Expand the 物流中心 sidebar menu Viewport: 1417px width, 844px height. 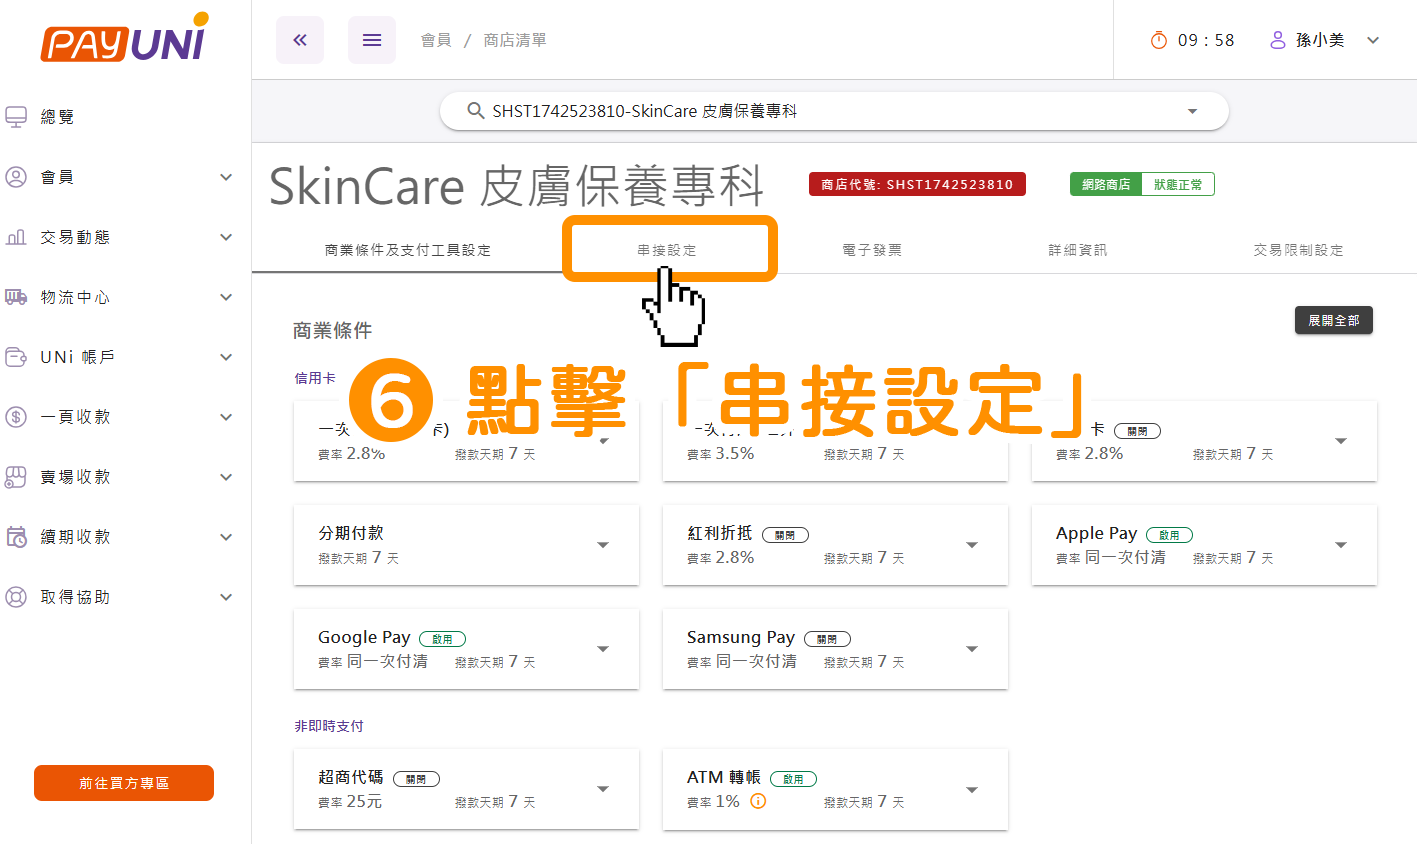(x=226, y=297)
